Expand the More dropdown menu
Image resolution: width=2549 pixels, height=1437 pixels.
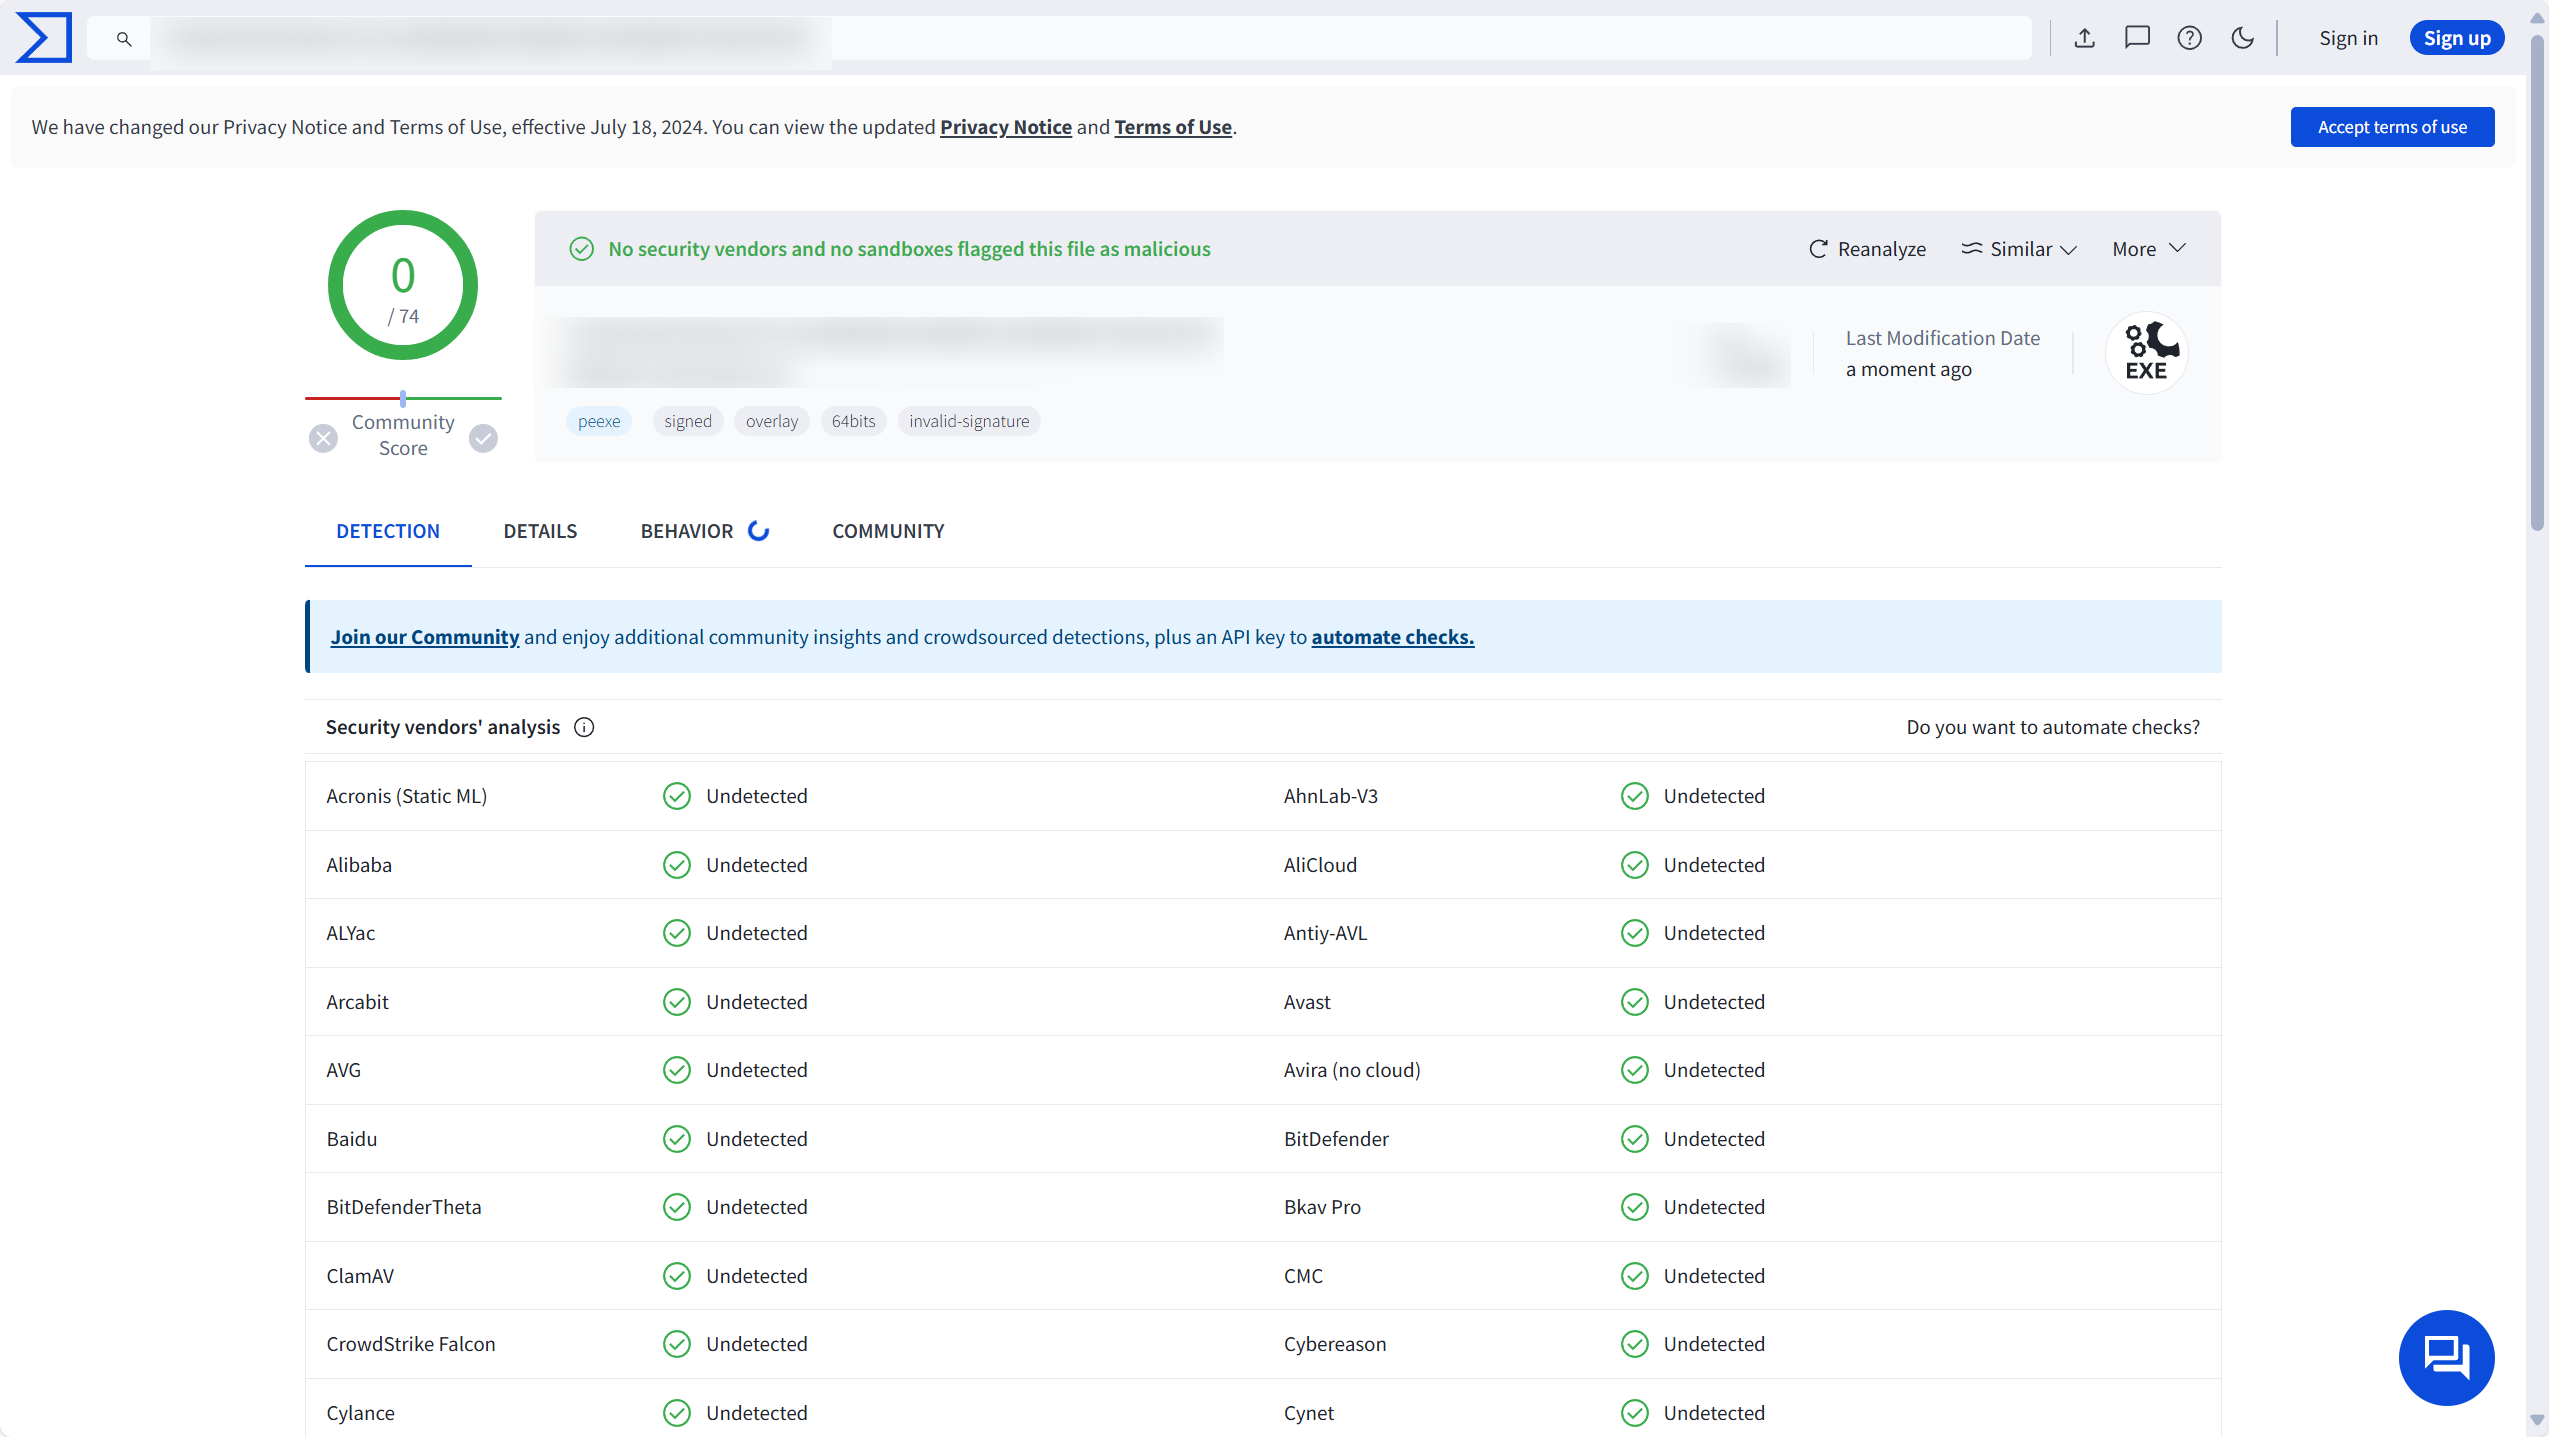click(x=2149, y=249)
